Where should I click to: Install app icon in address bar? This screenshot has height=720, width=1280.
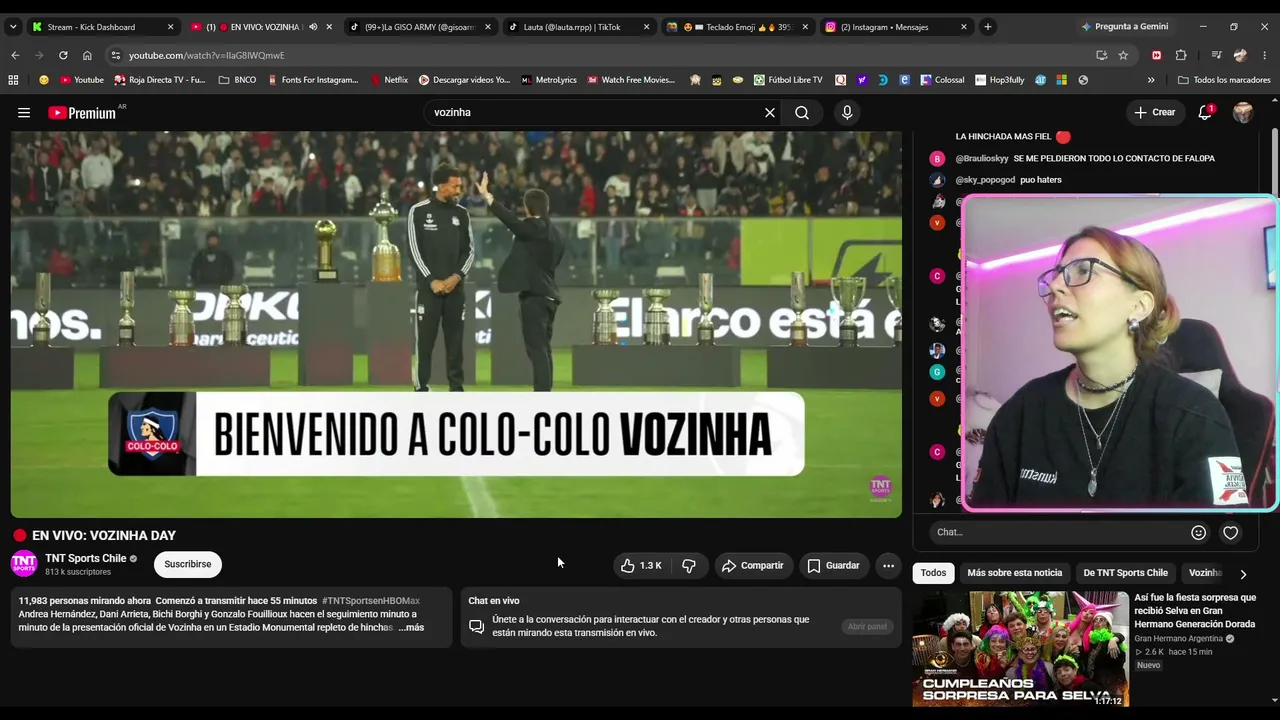[1101, 55]
